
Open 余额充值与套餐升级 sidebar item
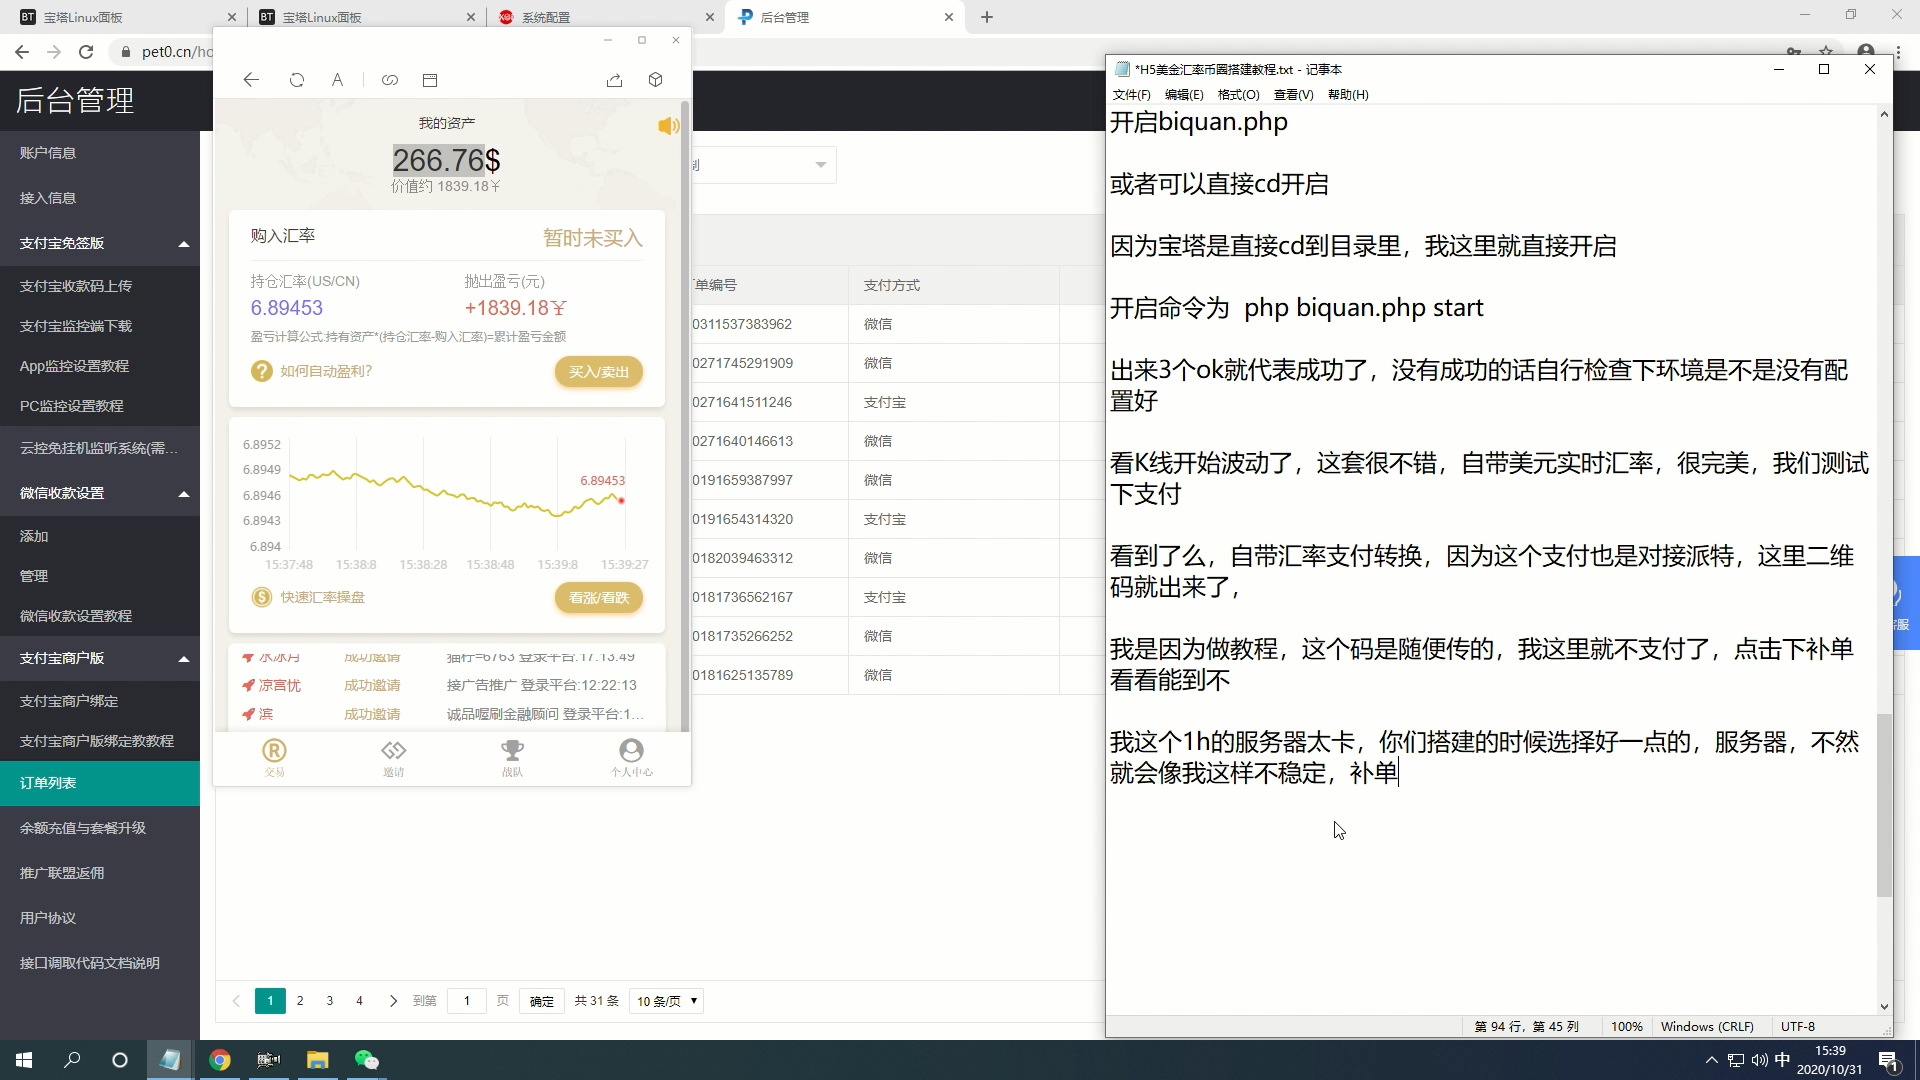coord(100,828)
